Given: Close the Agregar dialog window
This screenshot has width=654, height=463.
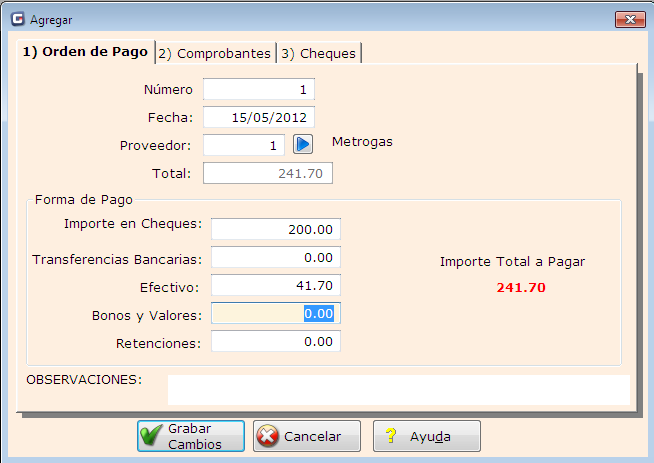Looking at the screenshot, I should pos(628,19).
